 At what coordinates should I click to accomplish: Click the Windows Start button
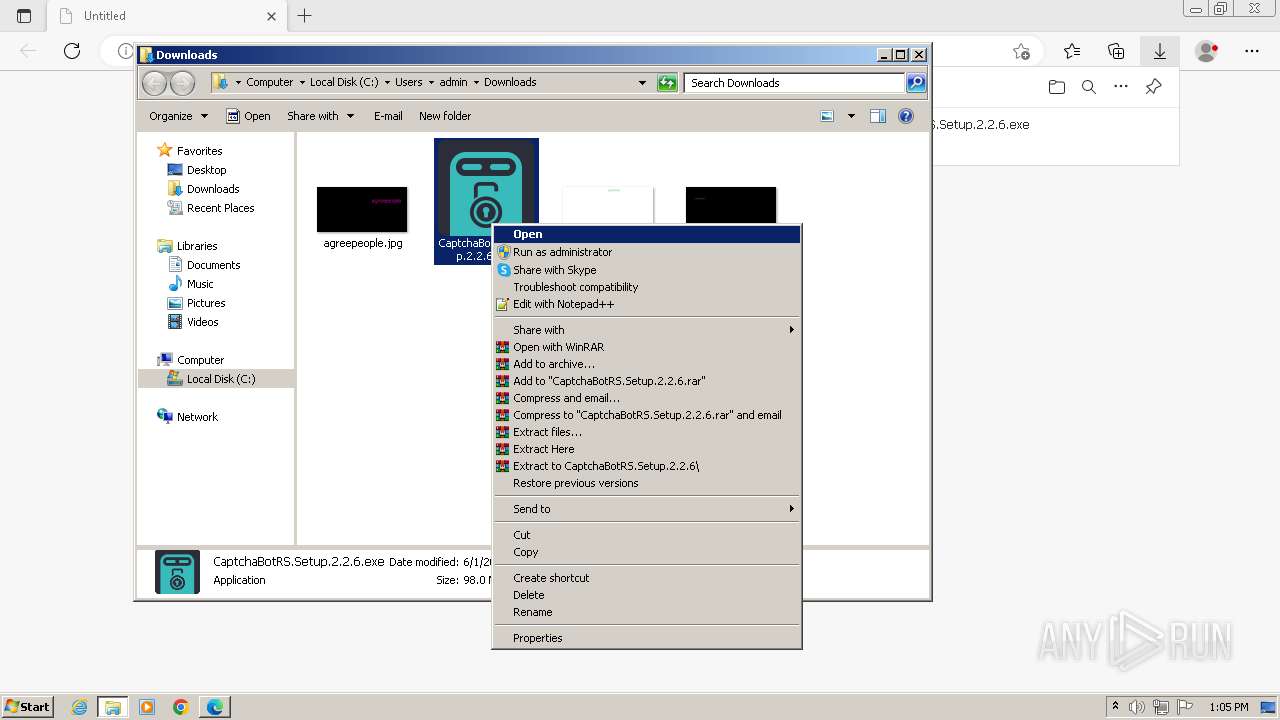27,706
